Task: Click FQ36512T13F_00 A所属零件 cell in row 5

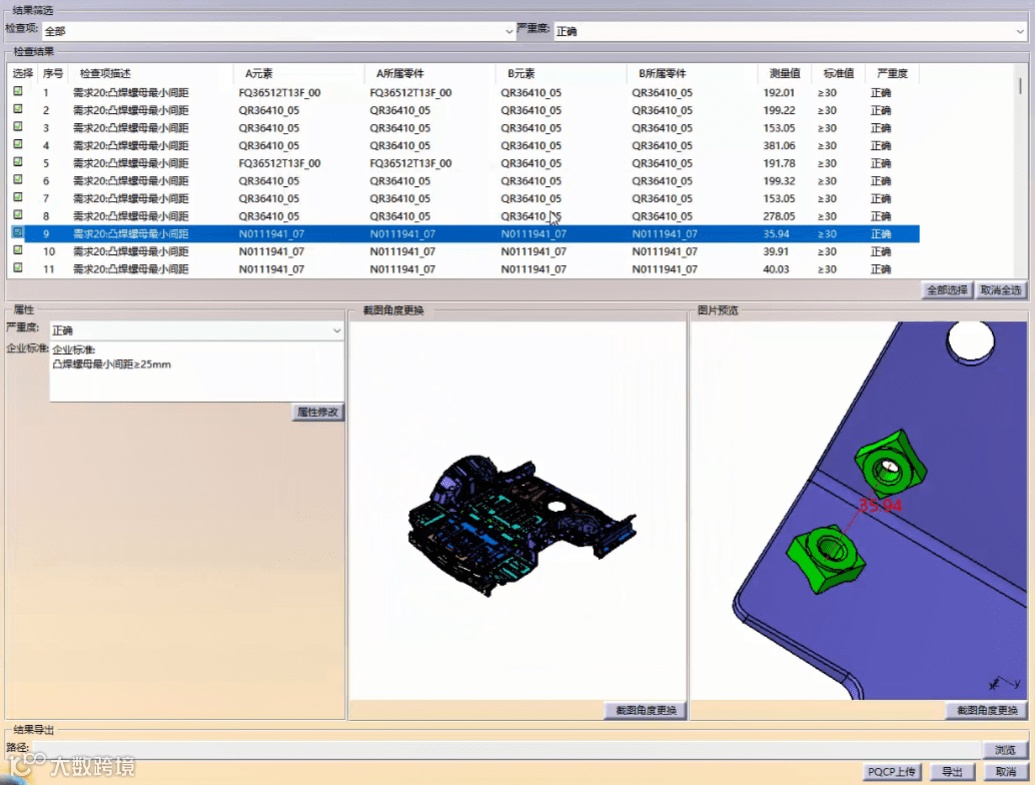Action: pyautogui.click(x=411, y=163)
